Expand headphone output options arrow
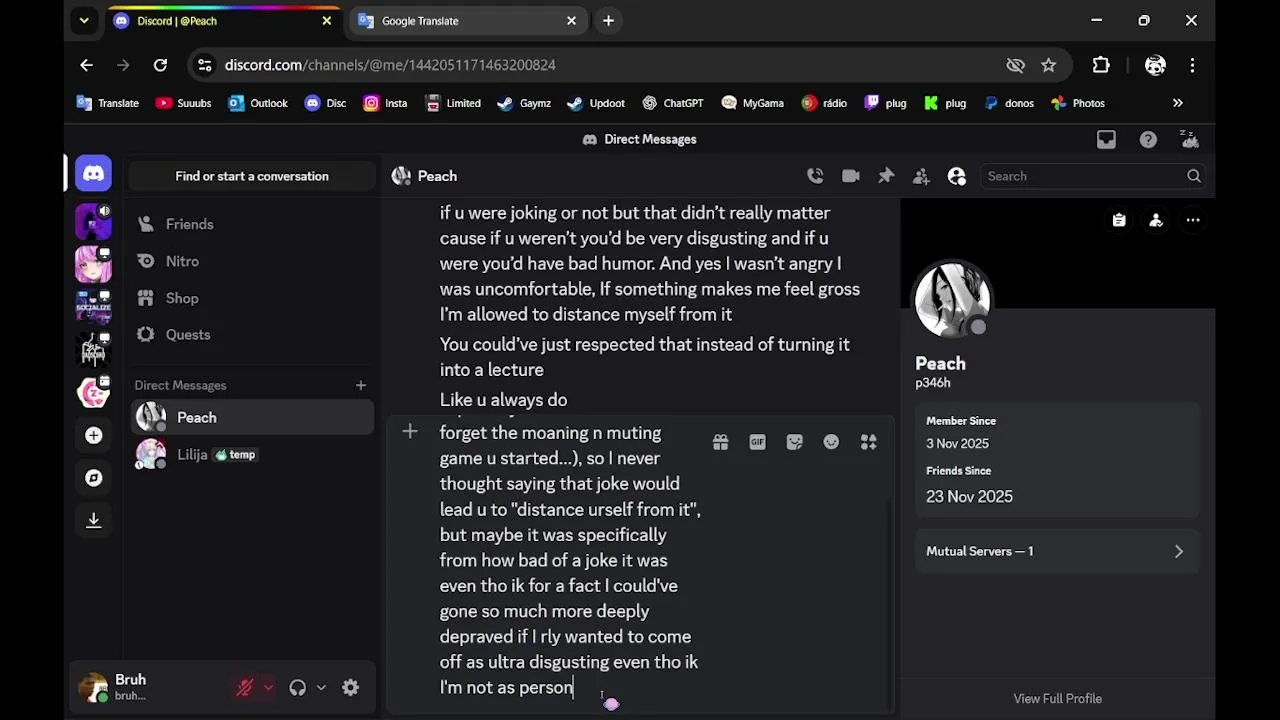The image size is (1280, 720). click(321, 687)
